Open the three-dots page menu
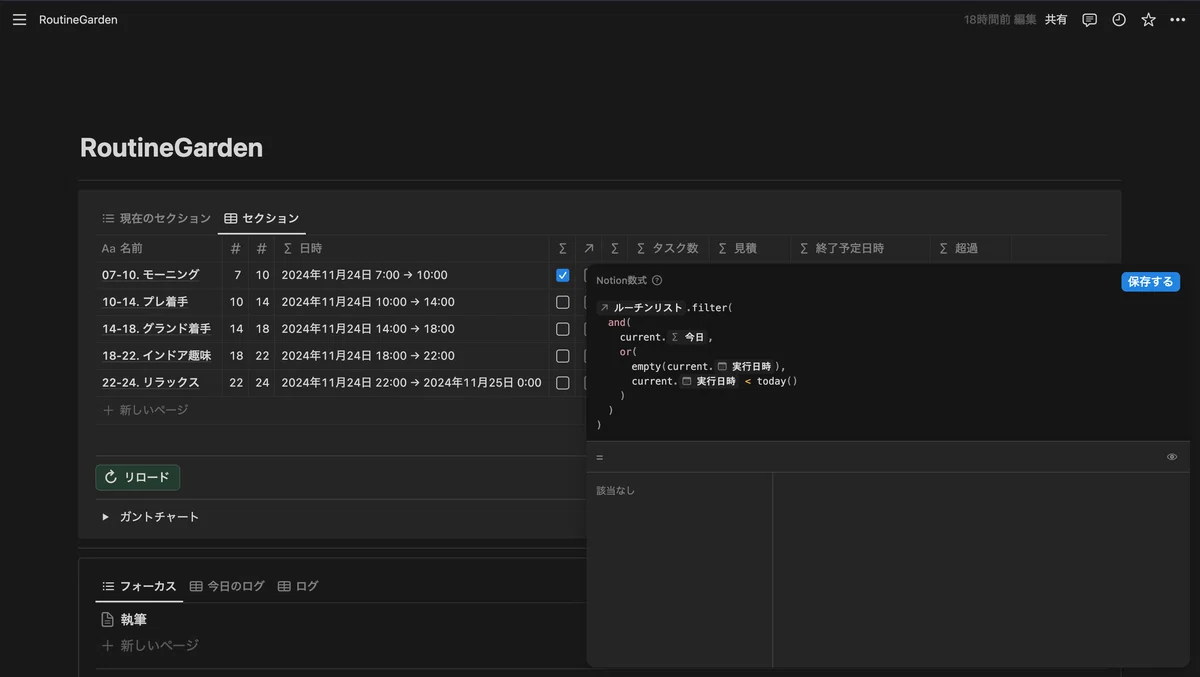This screenshot has width=1200, height=677. pos(1177,19)
